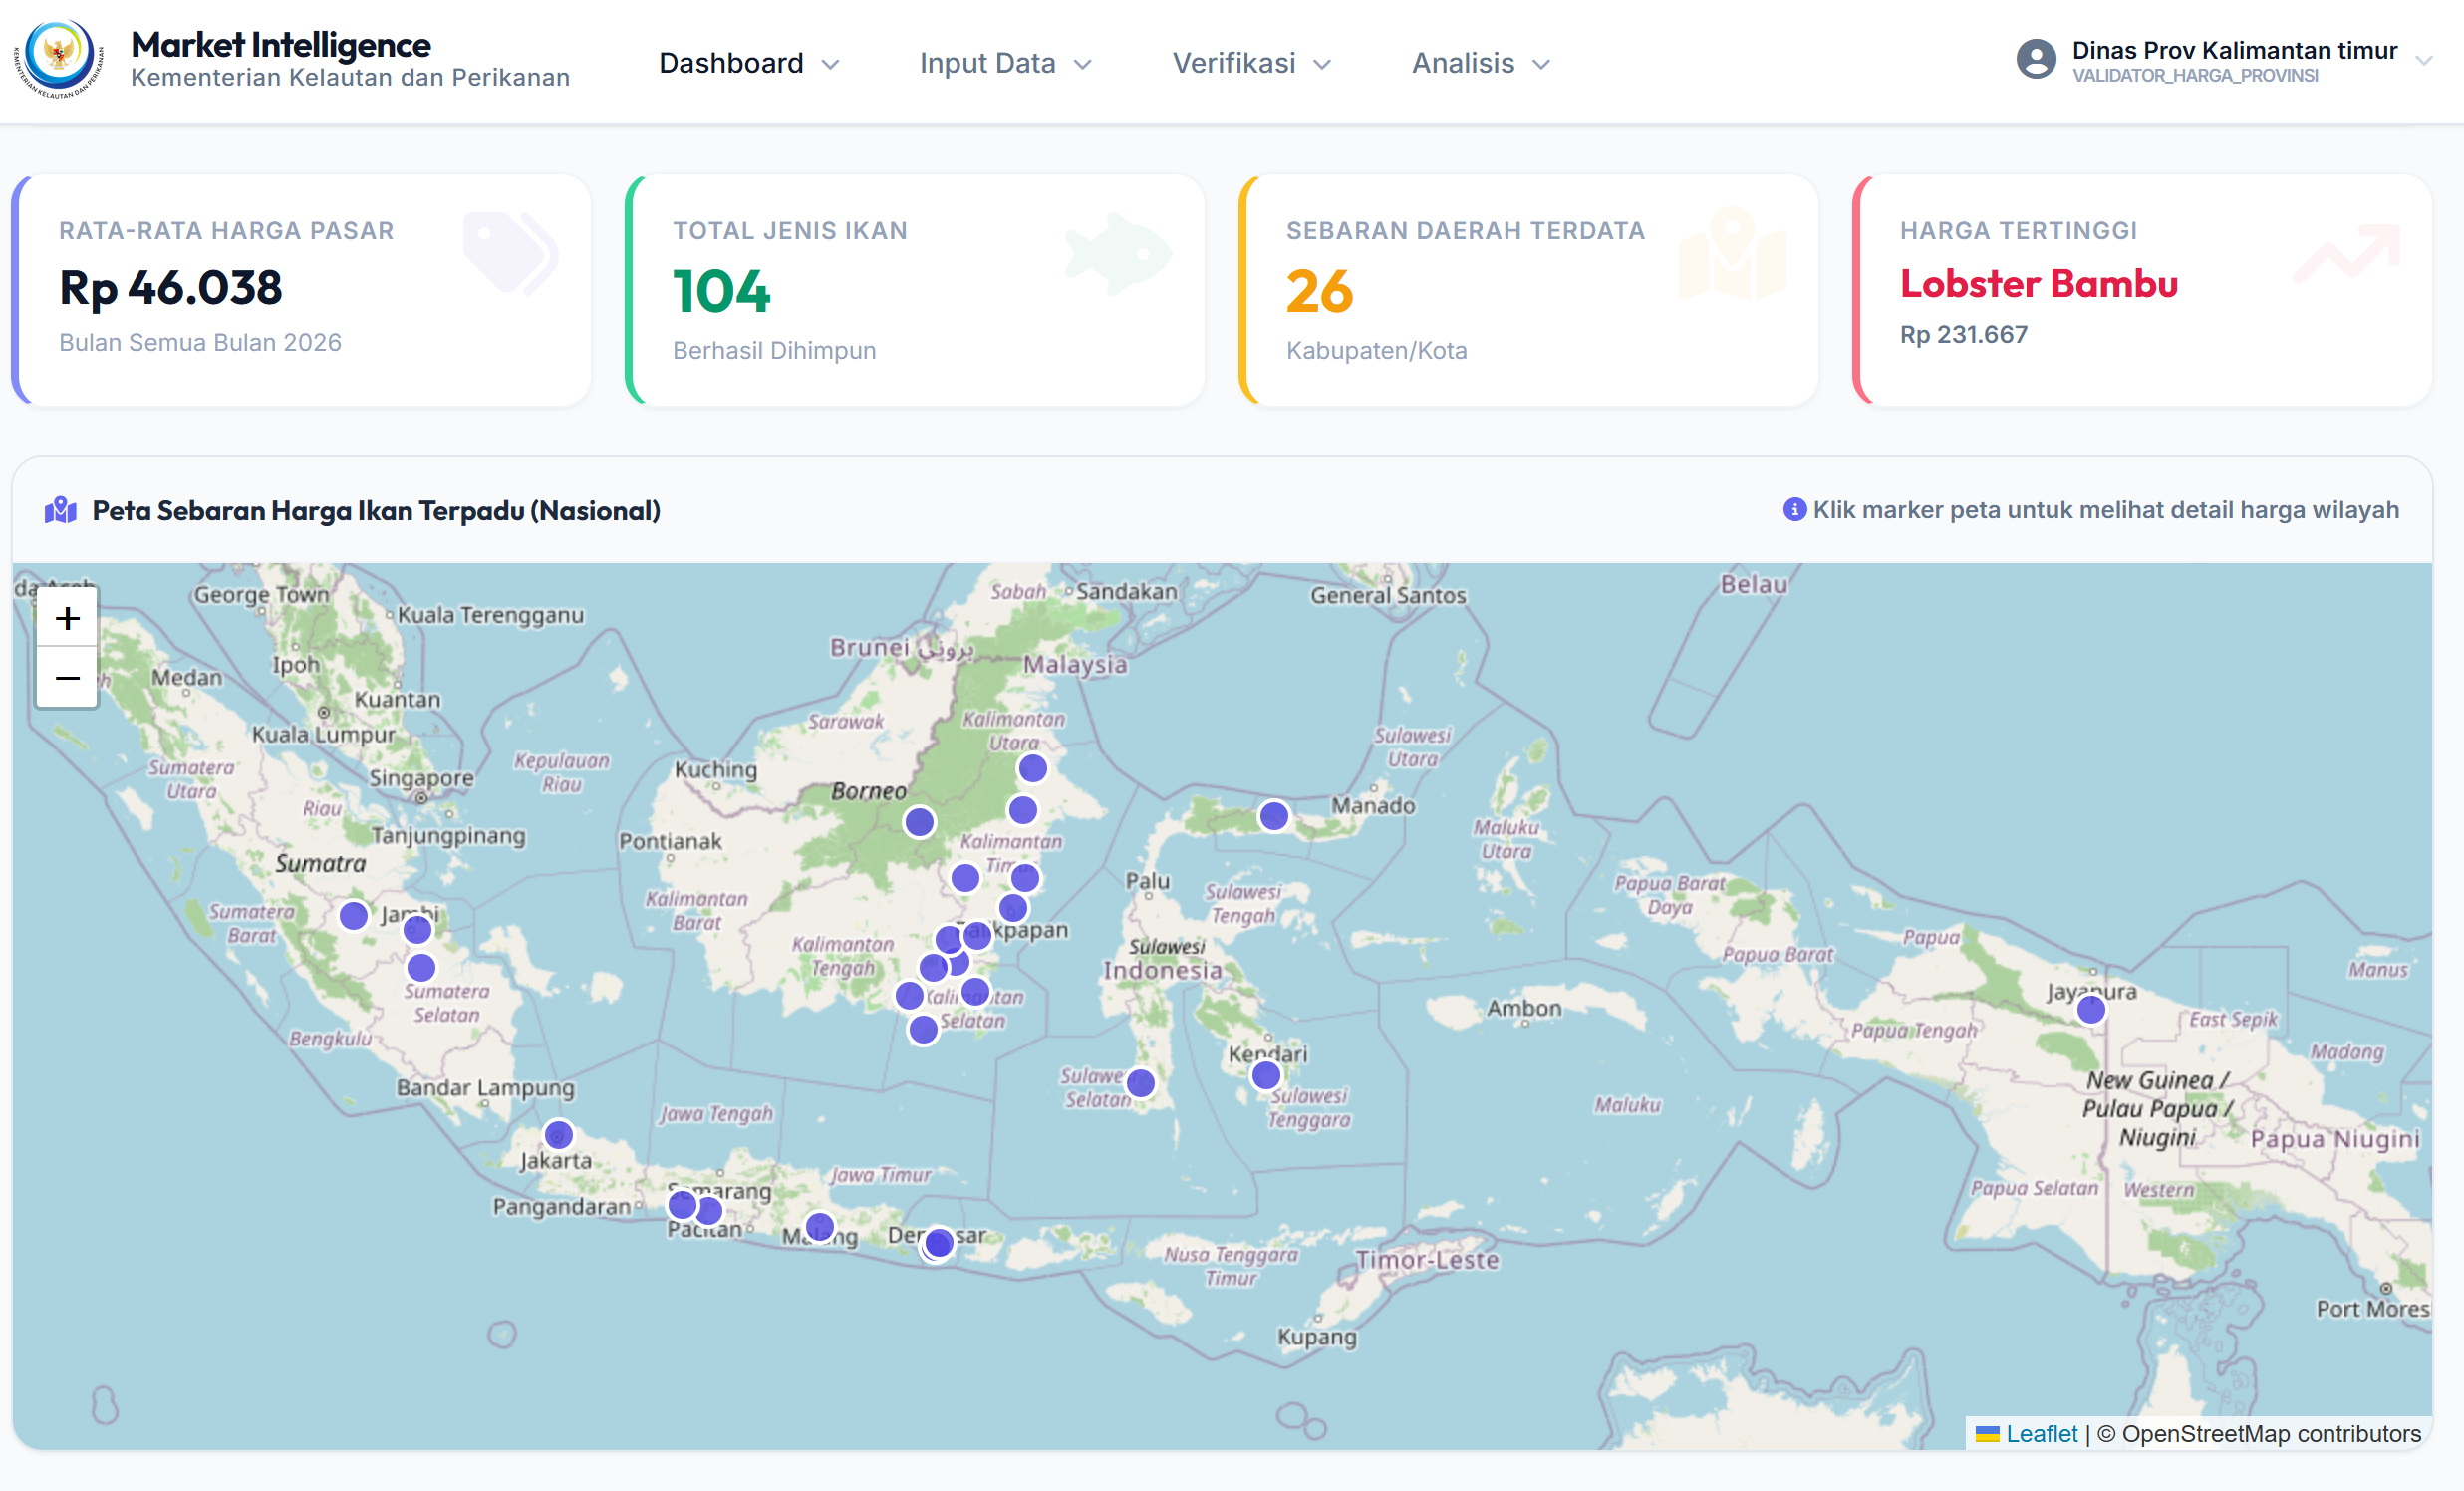The image size is (2464, 1491).
Task: Zoom out on the map with minus button
Action: coord(67,678)
